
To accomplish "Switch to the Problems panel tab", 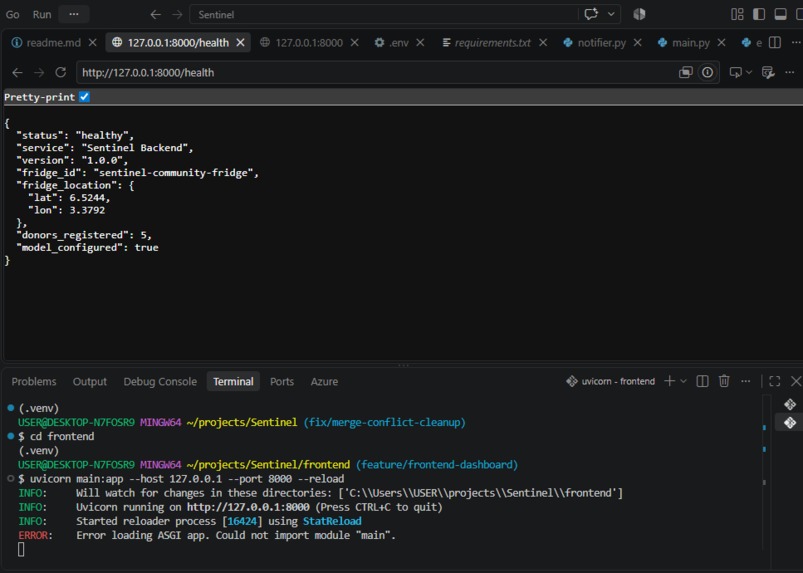I will coord(34,381).
